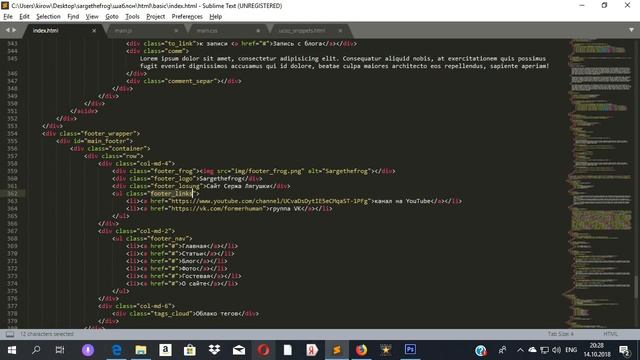Open the Windows Start menu
The height and width of the screenshot is (360, 640).
click(x=11, y=350)
